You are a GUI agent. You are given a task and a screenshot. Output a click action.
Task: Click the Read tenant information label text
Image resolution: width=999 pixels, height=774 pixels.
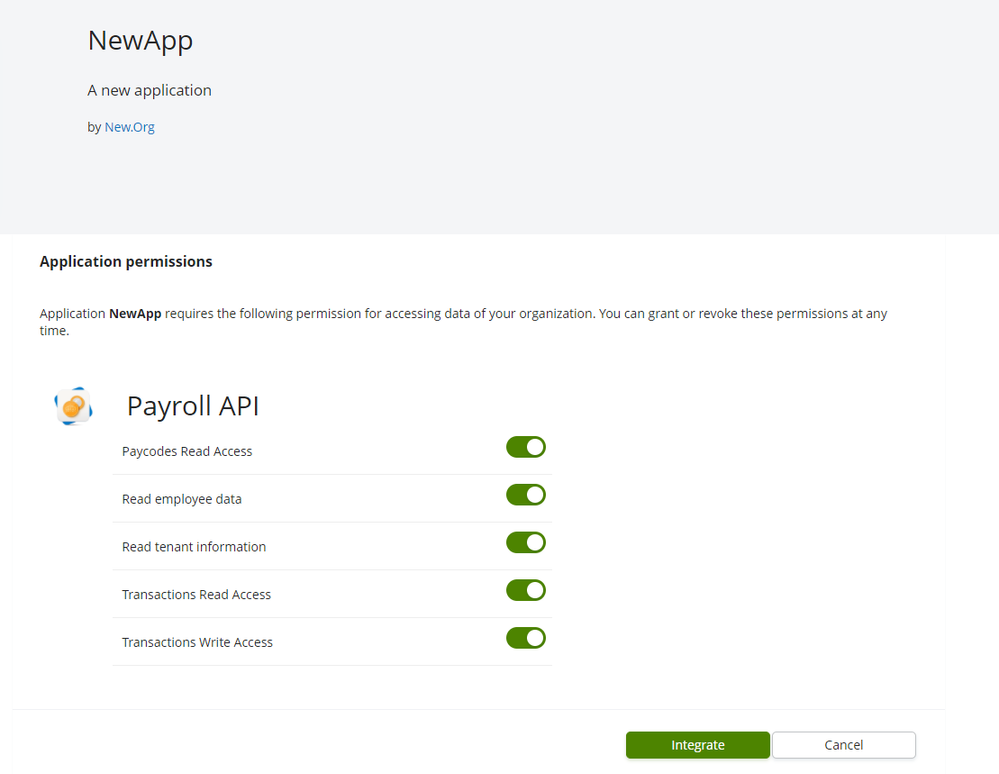pyautogui.click(x=193, y=546)
